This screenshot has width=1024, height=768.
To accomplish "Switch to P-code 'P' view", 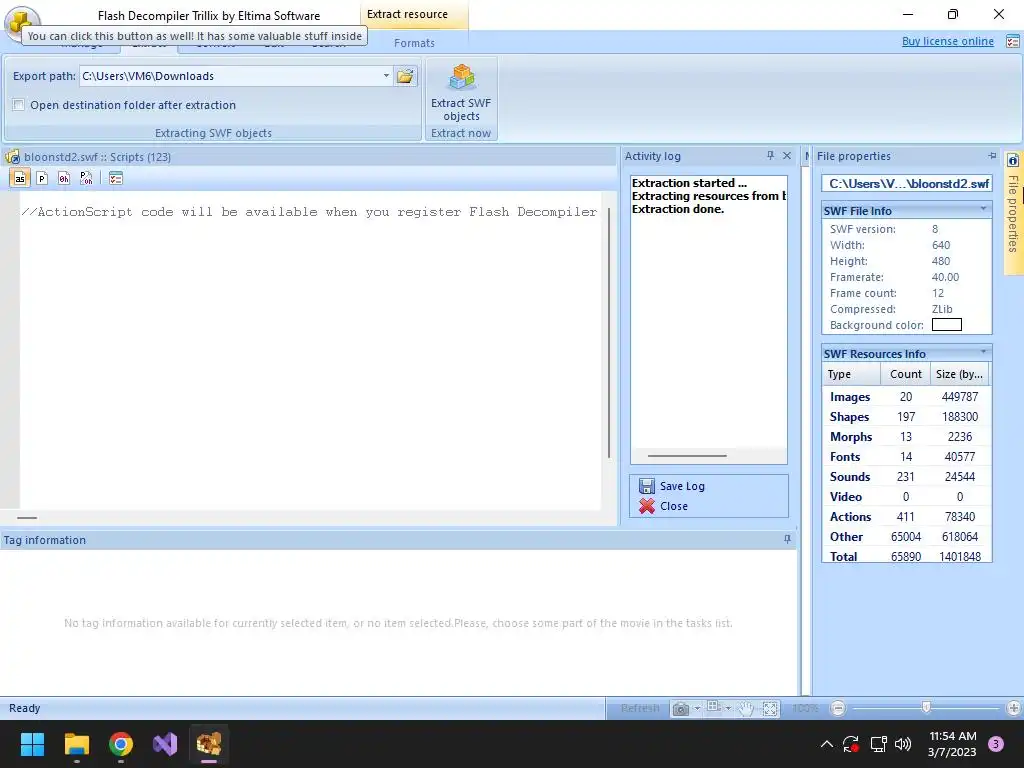I will point(42,178).
